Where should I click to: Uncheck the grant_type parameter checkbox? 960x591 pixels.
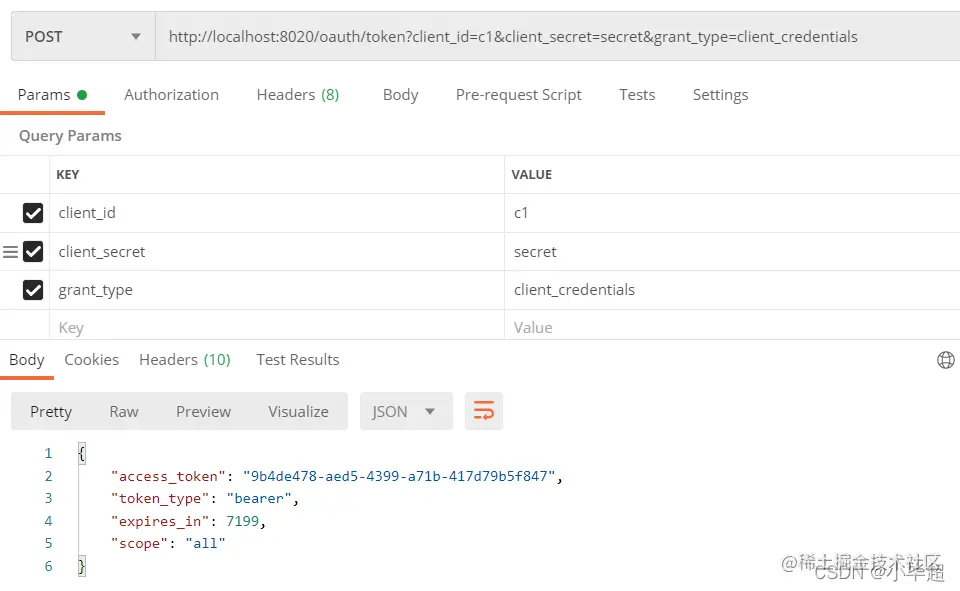(x=33, y=290)
